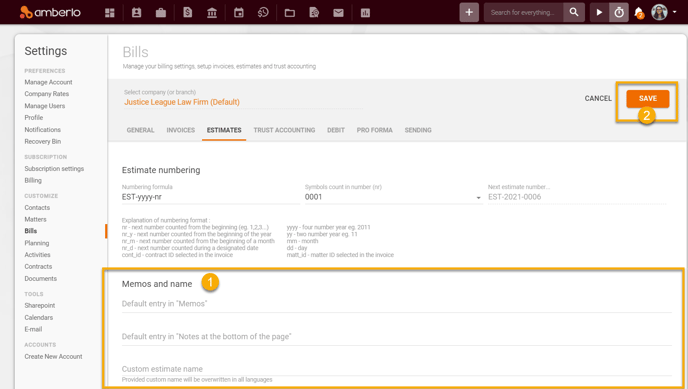Select Bills in settings sidebar
Image resolution: width=688 pixels, height=389 pixels.
point(31,231)
